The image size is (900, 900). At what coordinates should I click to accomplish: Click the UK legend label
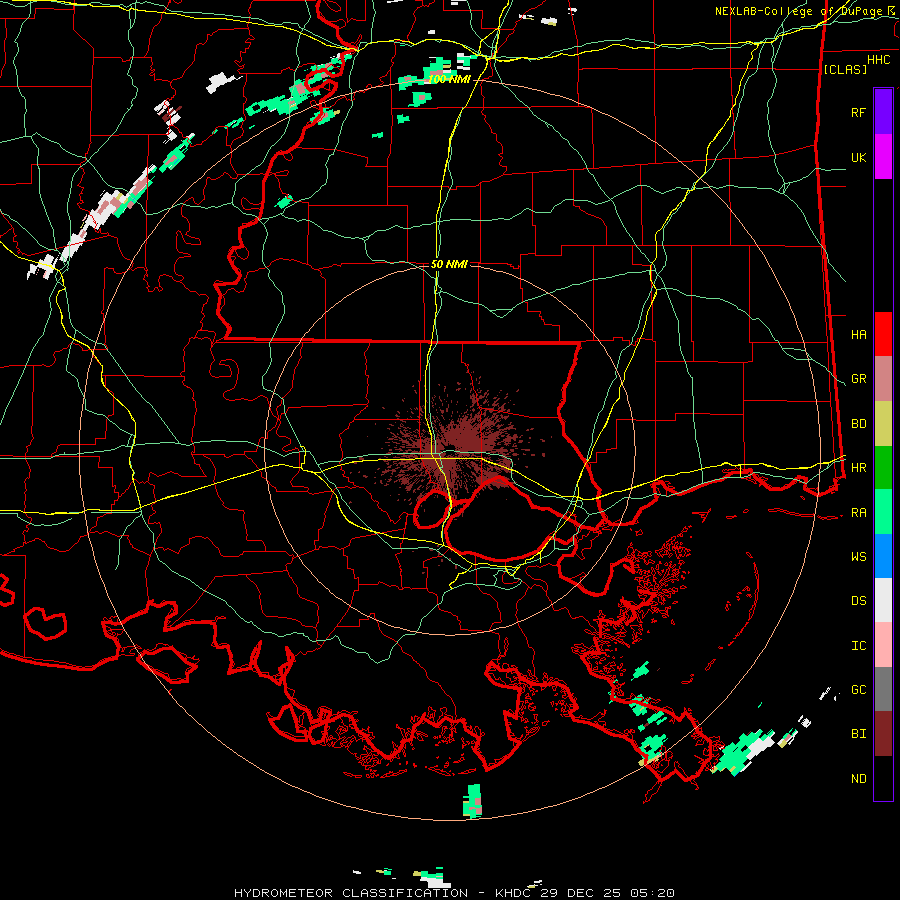tap(858, 157)
